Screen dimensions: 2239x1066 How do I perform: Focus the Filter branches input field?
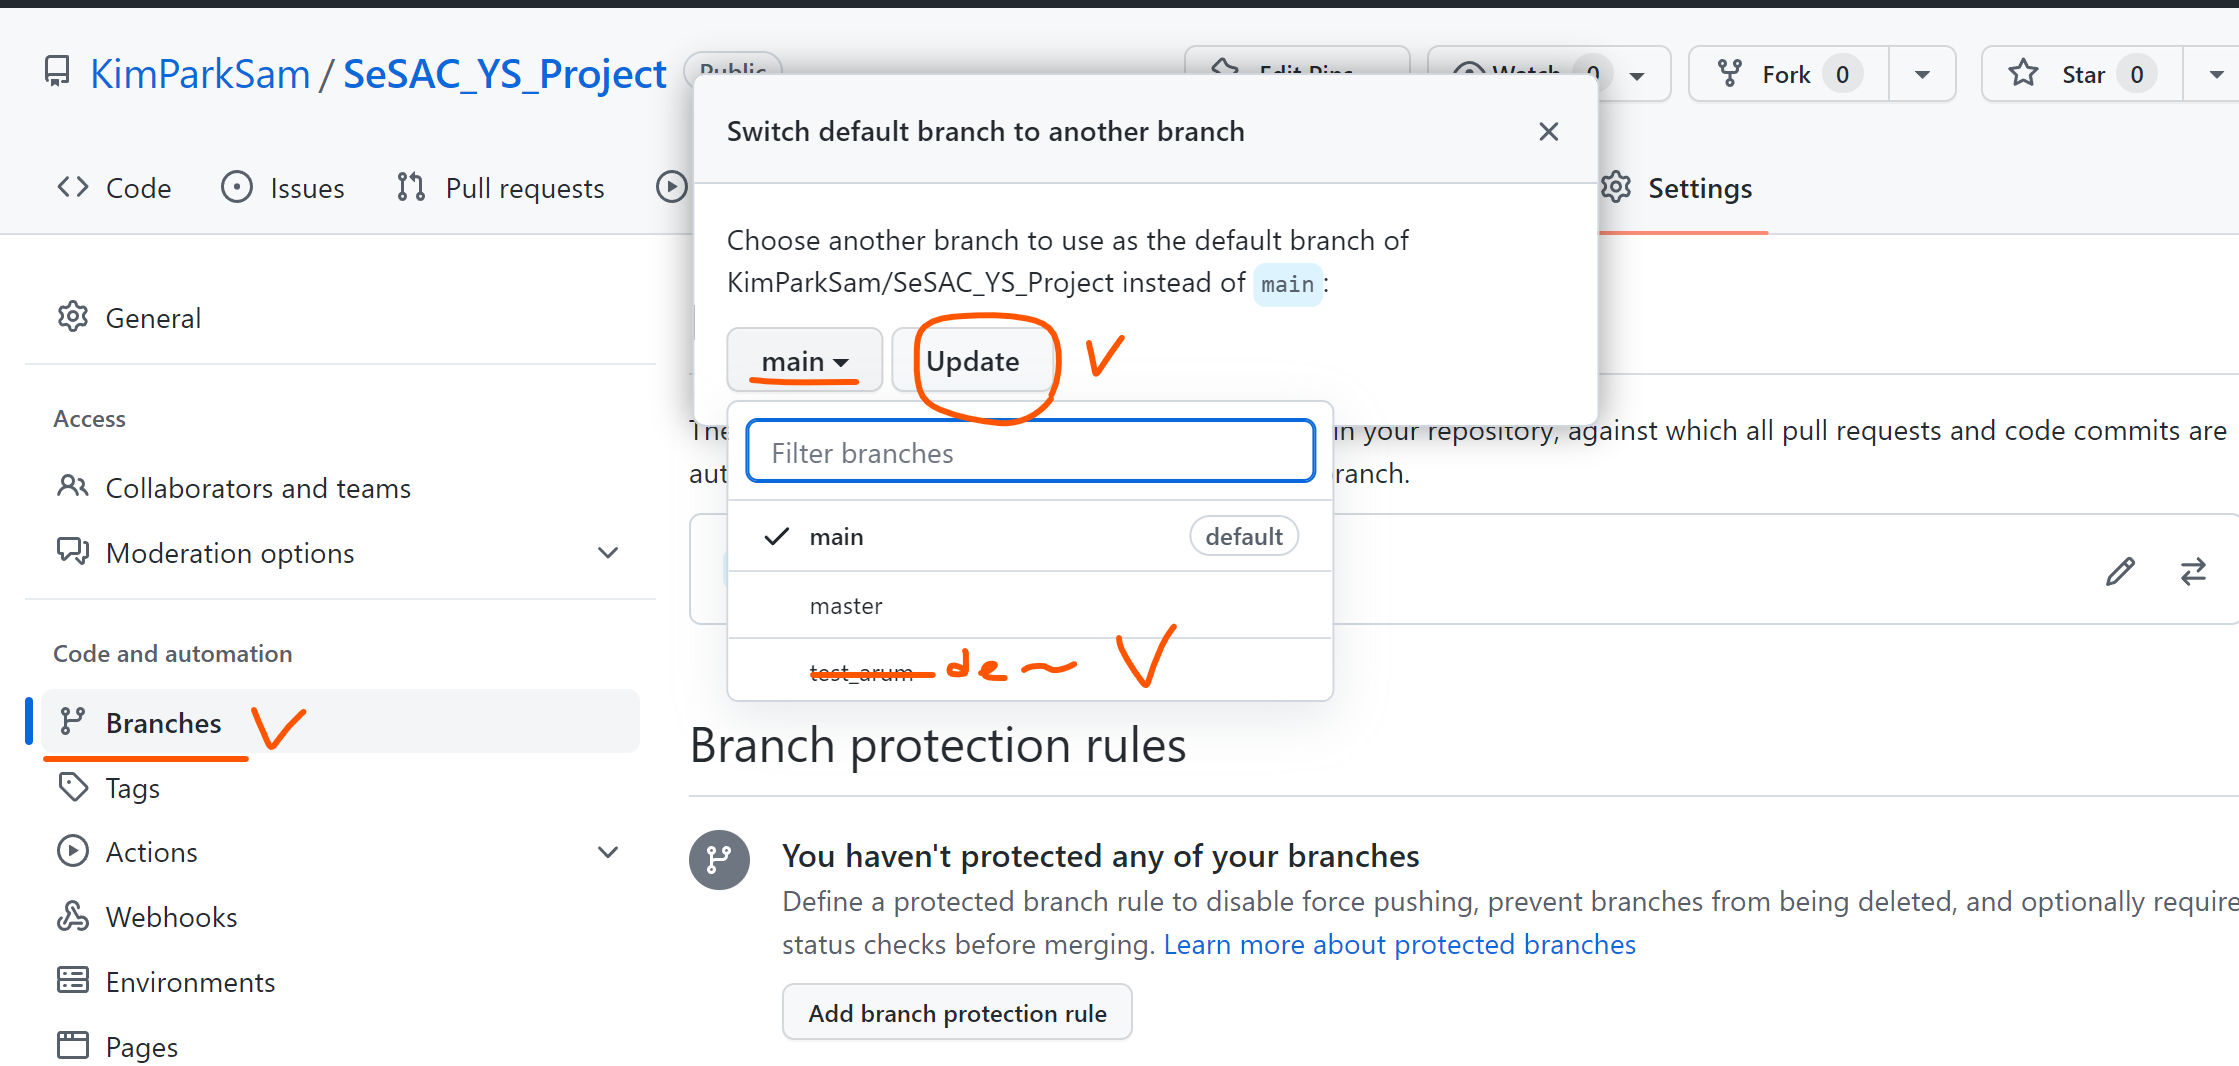1030,453
